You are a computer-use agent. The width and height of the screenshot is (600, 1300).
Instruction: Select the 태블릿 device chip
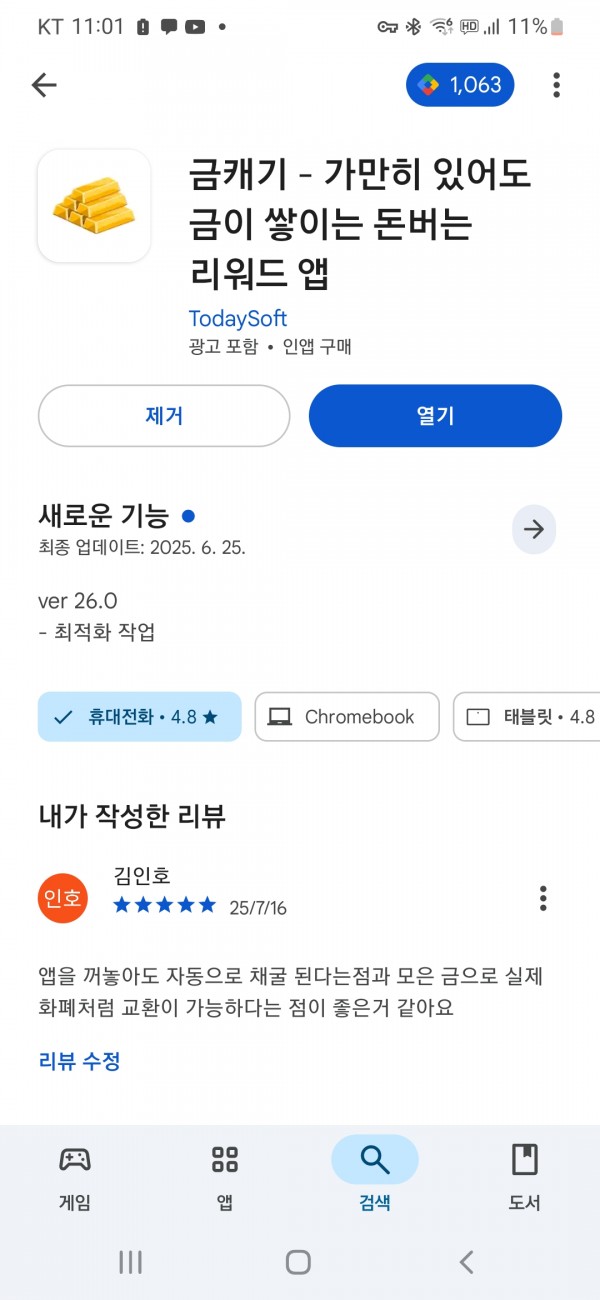click(527, 717)
